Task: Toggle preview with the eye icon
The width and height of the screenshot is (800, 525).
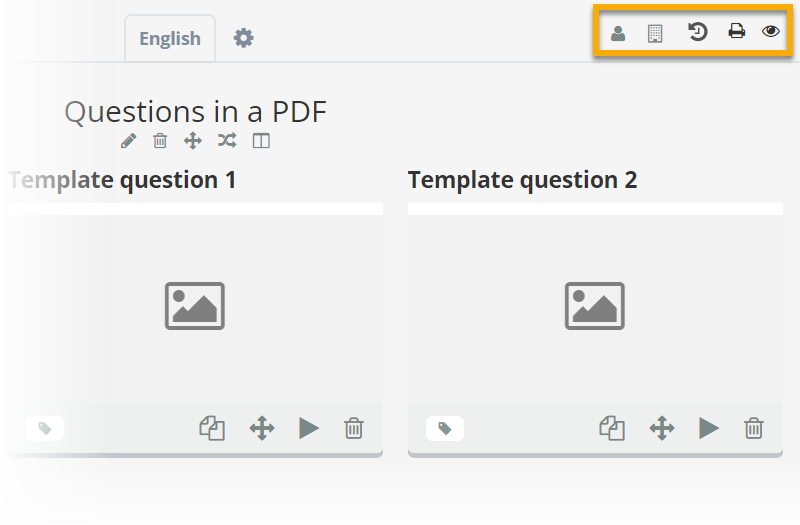Action: (770, 31)
